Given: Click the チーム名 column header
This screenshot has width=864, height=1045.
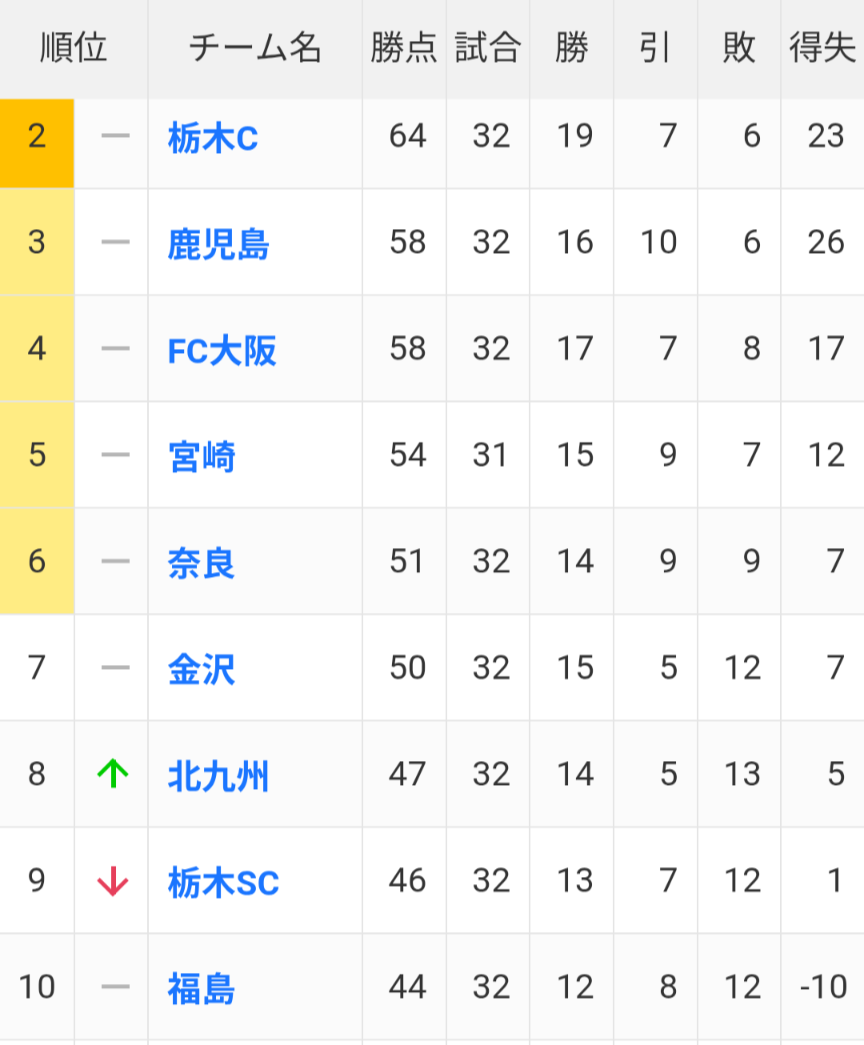Looking at the screenshot, I should (255, 48).
